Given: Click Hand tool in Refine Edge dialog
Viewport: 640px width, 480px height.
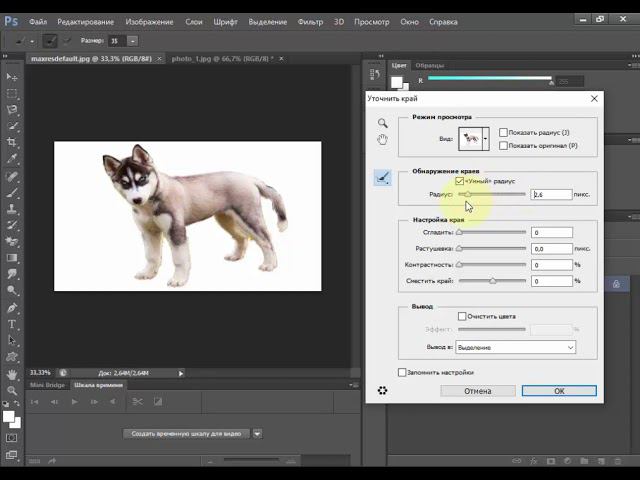Looking at the screenshot, I should click(382, 140).
